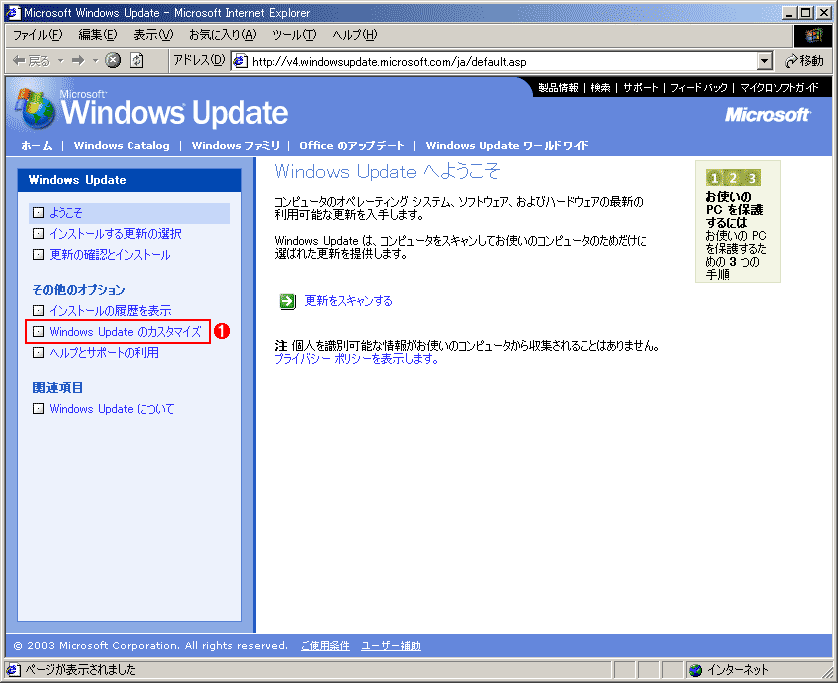Click the IE page icon in address bar

point(241,61)
